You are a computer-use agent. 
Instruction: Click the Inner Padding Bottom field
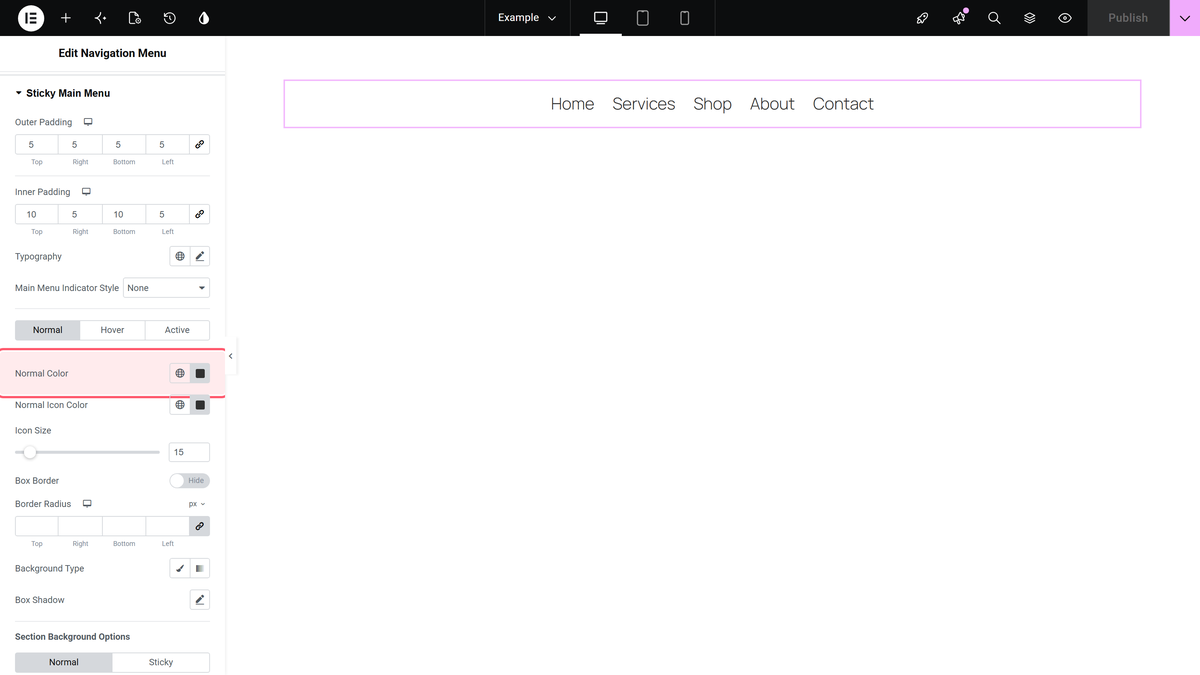124,214
